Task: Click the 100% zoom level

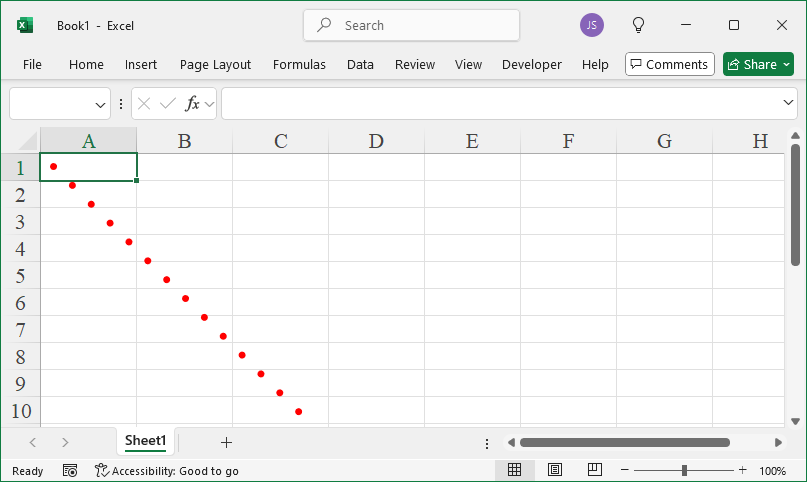Action: (772, 471)
